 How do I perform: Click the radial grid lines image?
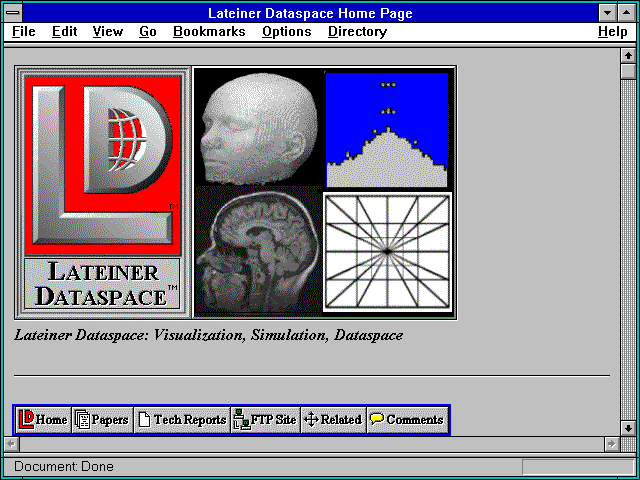[x=387, y=252]
